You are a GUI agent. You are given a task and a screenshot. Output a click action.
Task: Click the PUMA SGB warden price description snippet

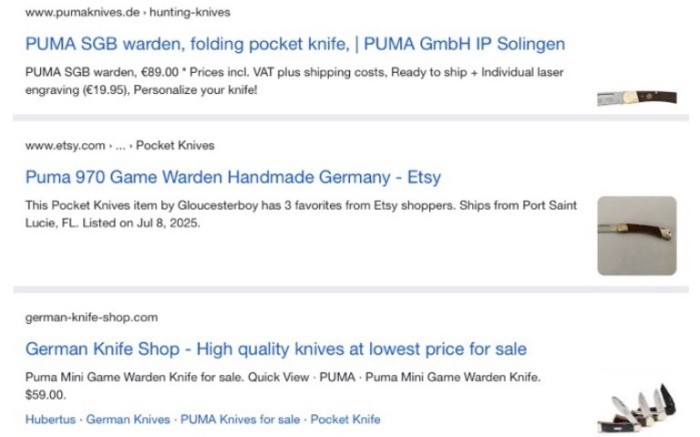[294, 81]
